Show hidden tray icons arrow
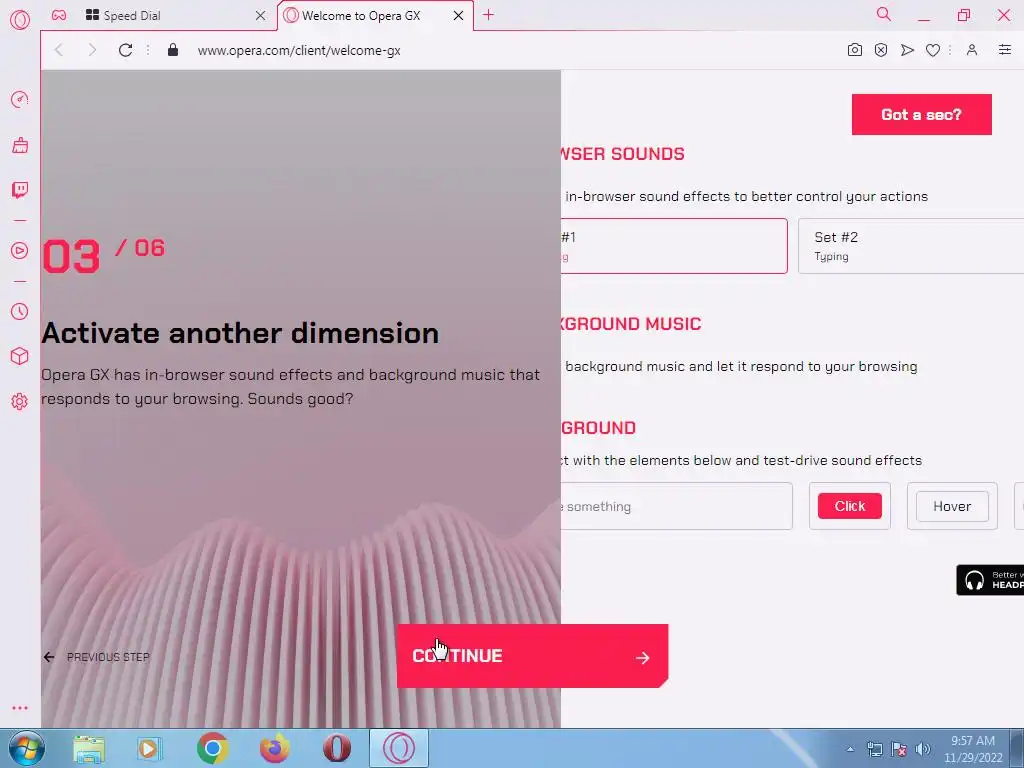 pyautogui.click(x=850, y=749)
